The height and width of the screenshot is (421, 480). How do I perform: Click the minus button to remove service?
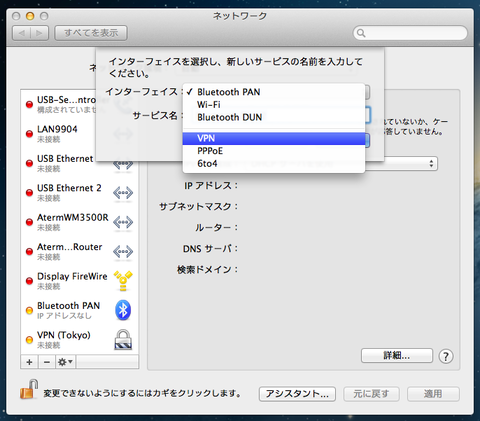click(x=47, y=362)
